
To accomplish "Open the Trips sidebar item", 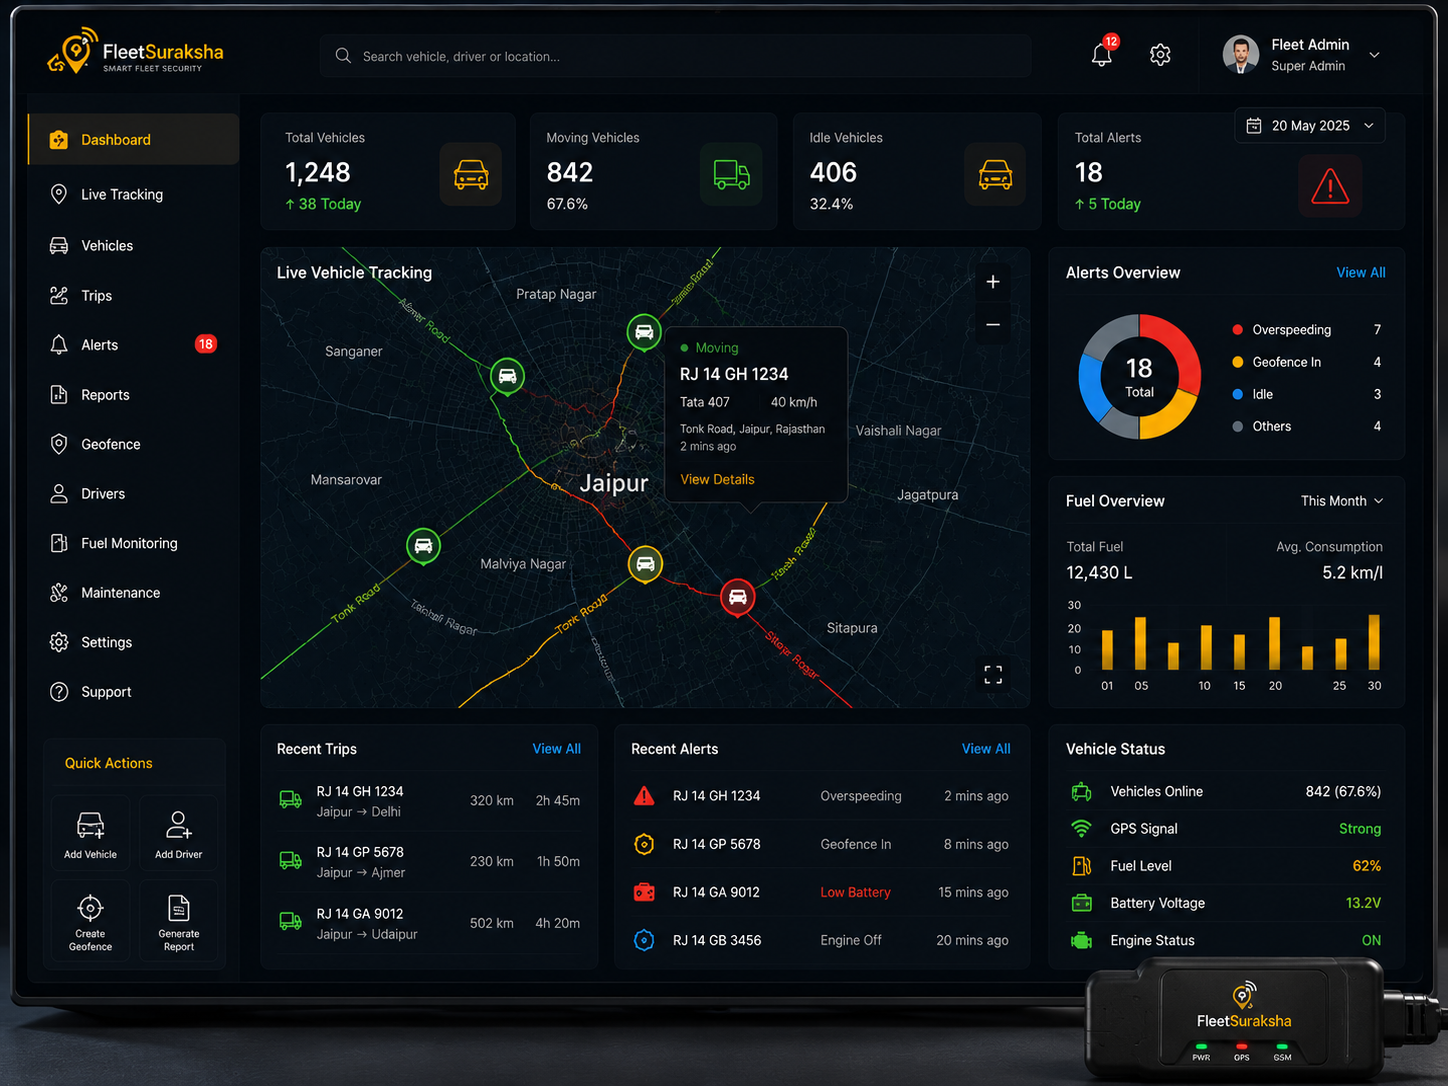I will 133,295.
